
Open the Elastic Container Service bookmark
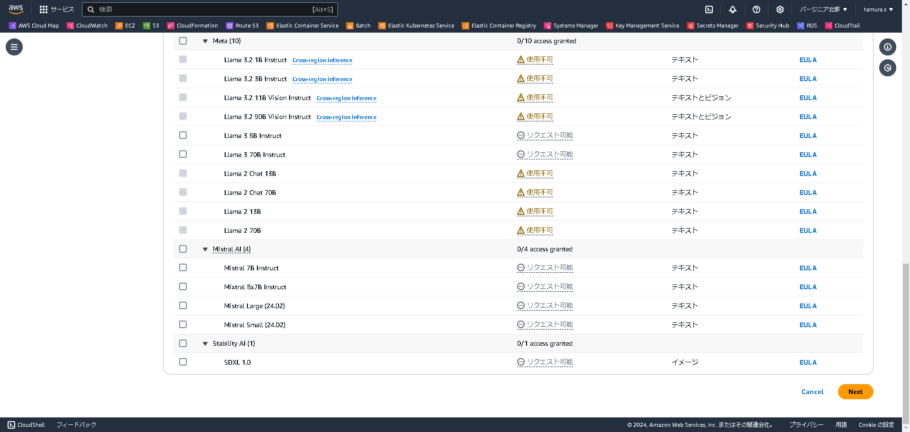302,26
